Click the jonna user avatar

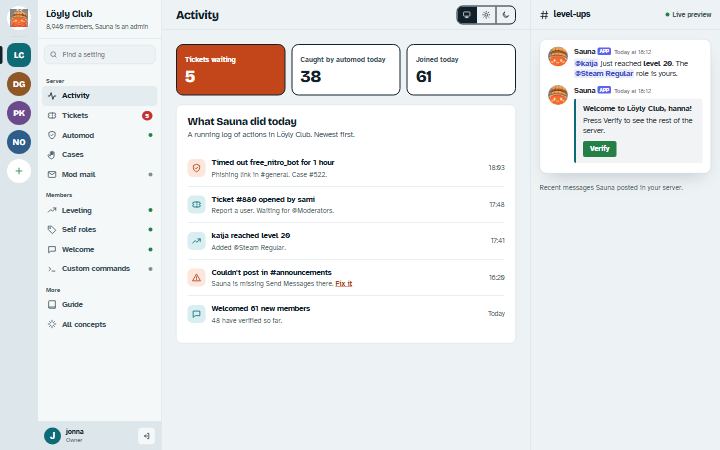(52, 436)
